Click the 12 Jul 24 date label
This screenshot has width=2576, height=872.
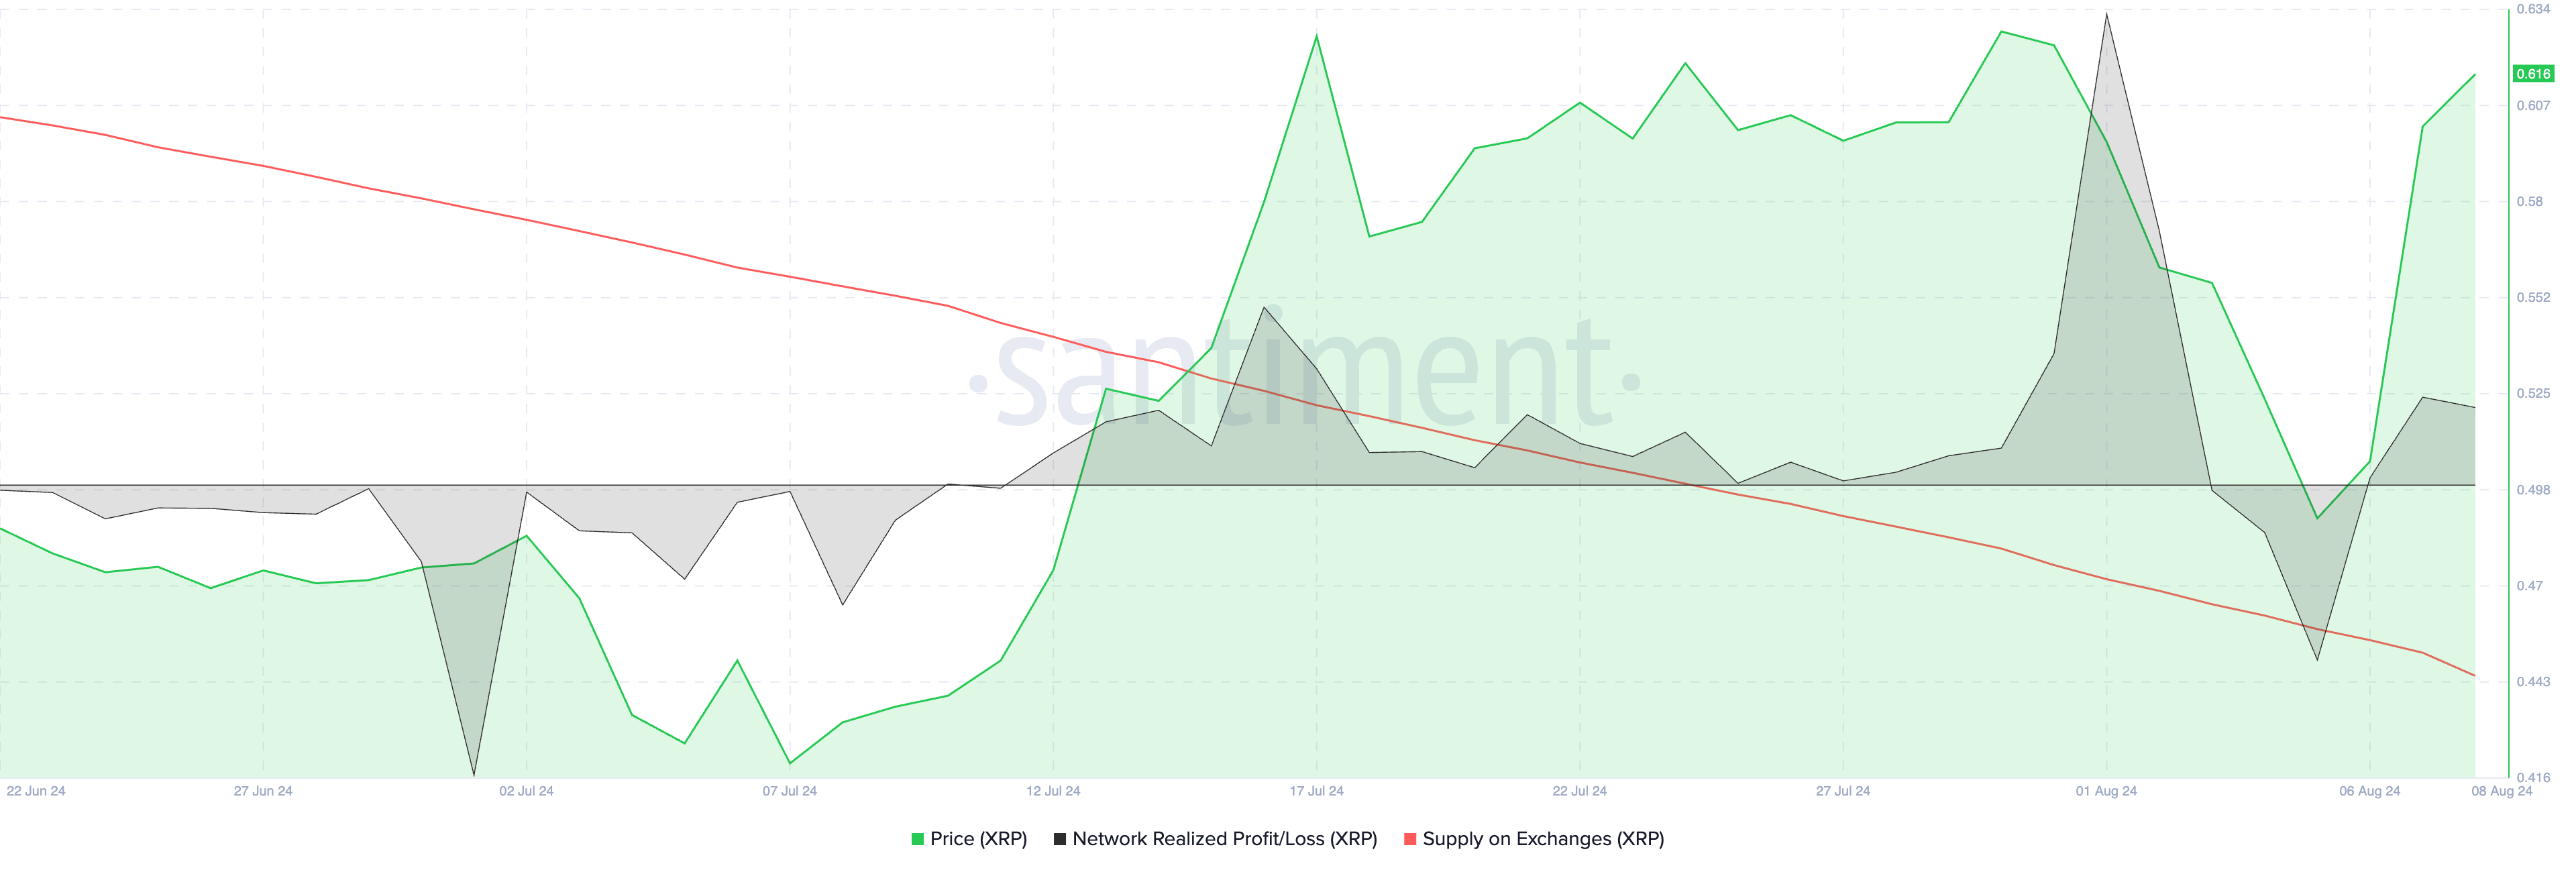pos(1053,791)
